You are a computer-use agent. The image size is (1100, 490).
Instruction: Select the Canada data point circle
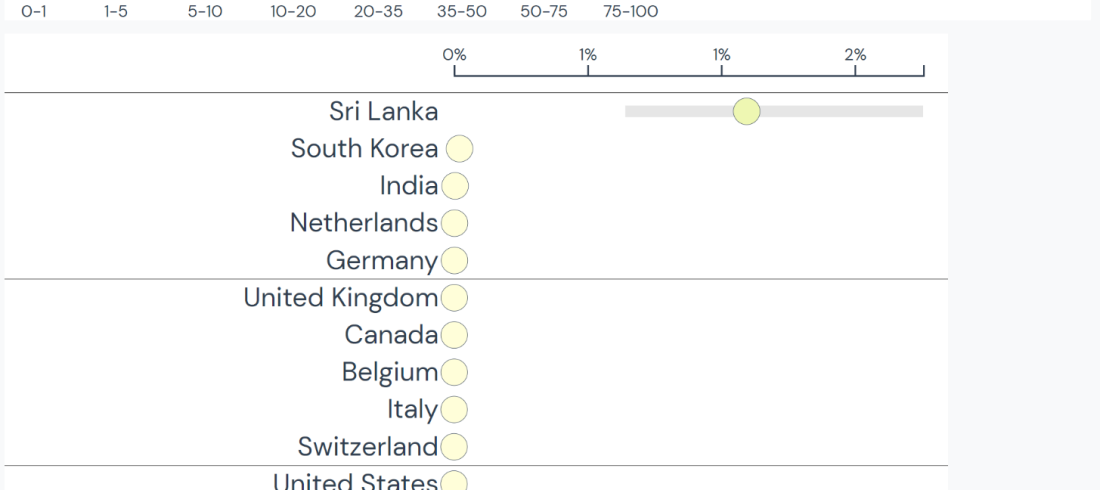[454, 335]
